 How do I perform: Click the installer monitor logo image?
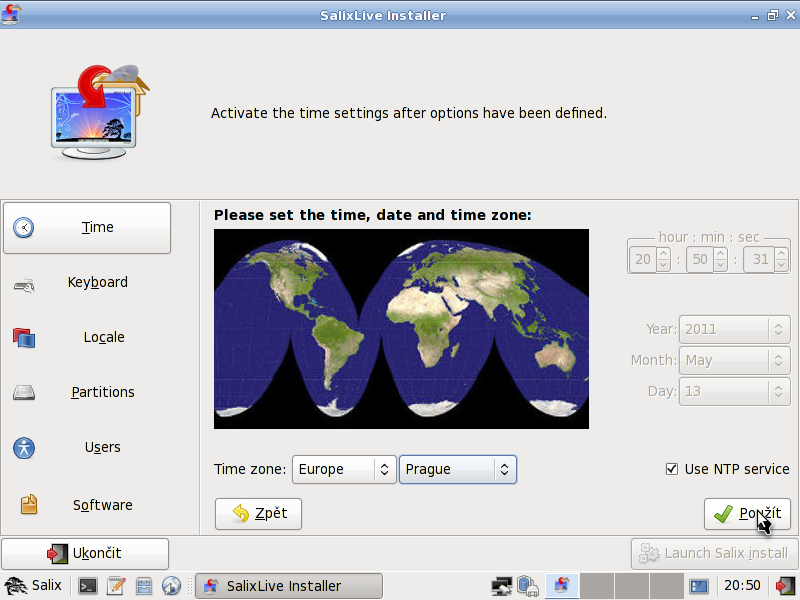tap(100, 112)
